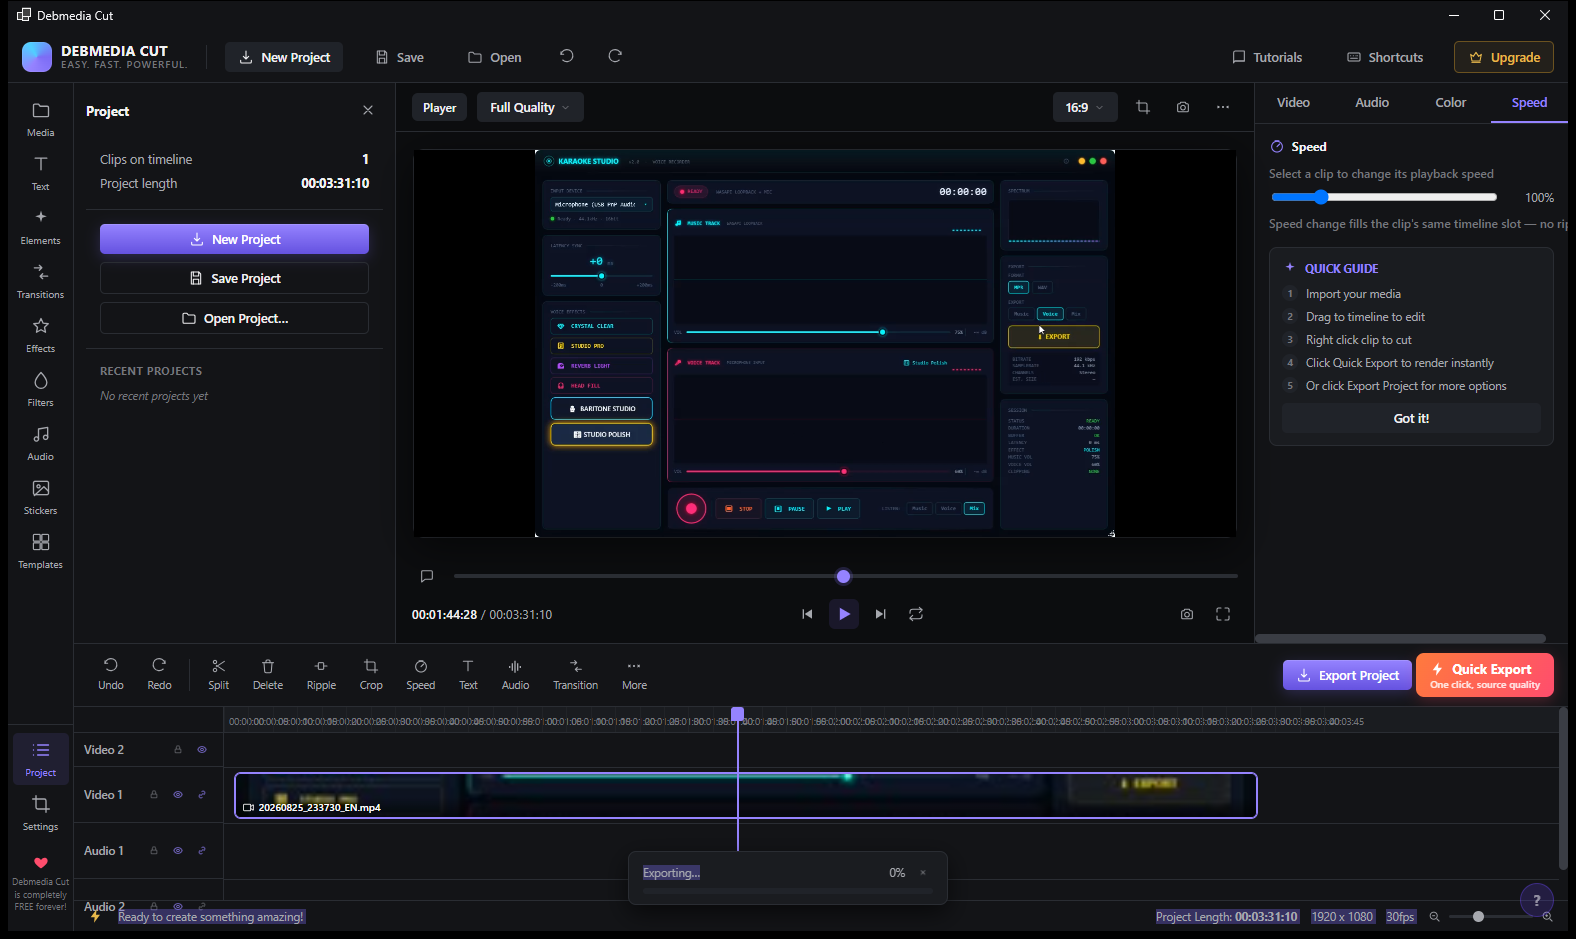Cancel the Exporting progress dialog
Viewport: 1576px width, 939px height.
(x=923, y=872)
